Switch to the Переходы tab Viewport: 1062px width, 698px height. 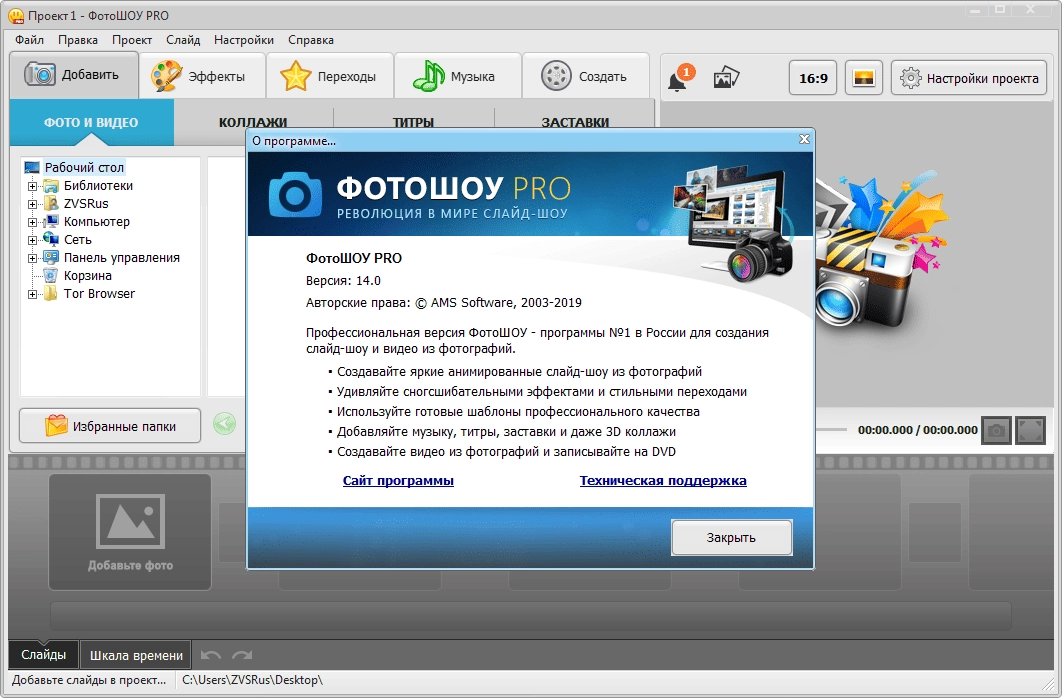[x=329, y=77]
